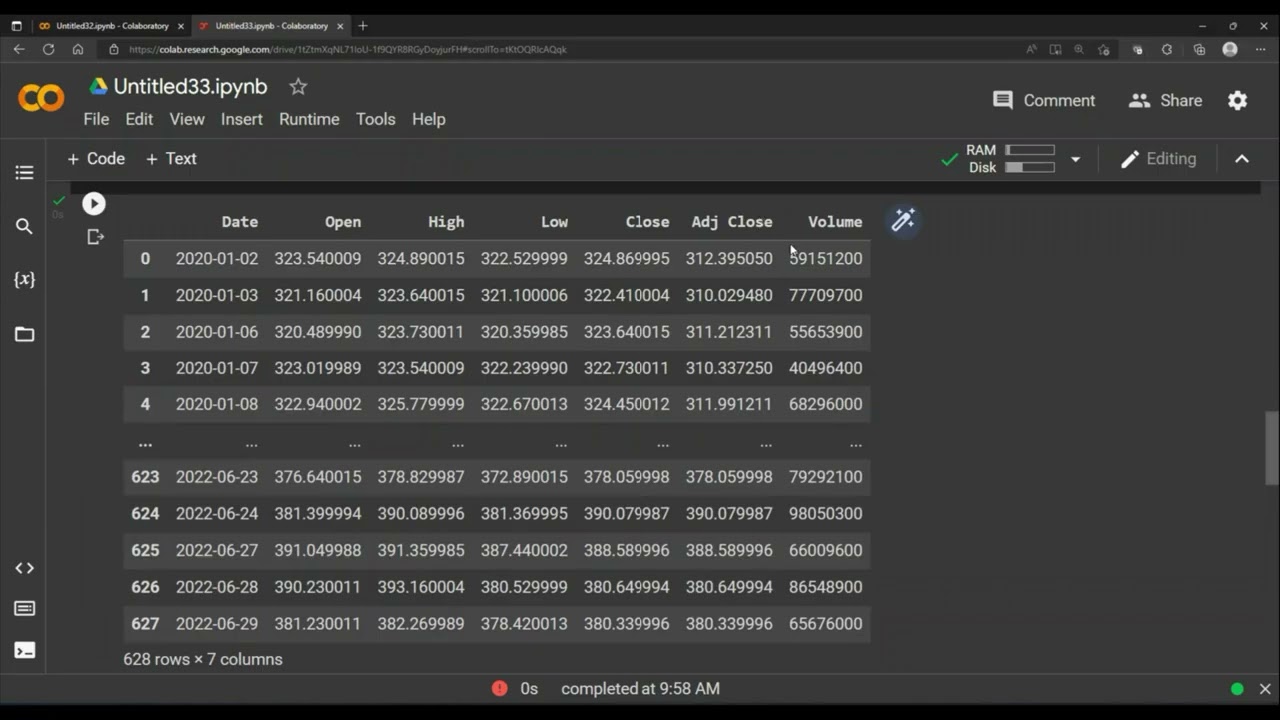Open a new browser tab
The image size is (1280, 720).
(363, 26)
